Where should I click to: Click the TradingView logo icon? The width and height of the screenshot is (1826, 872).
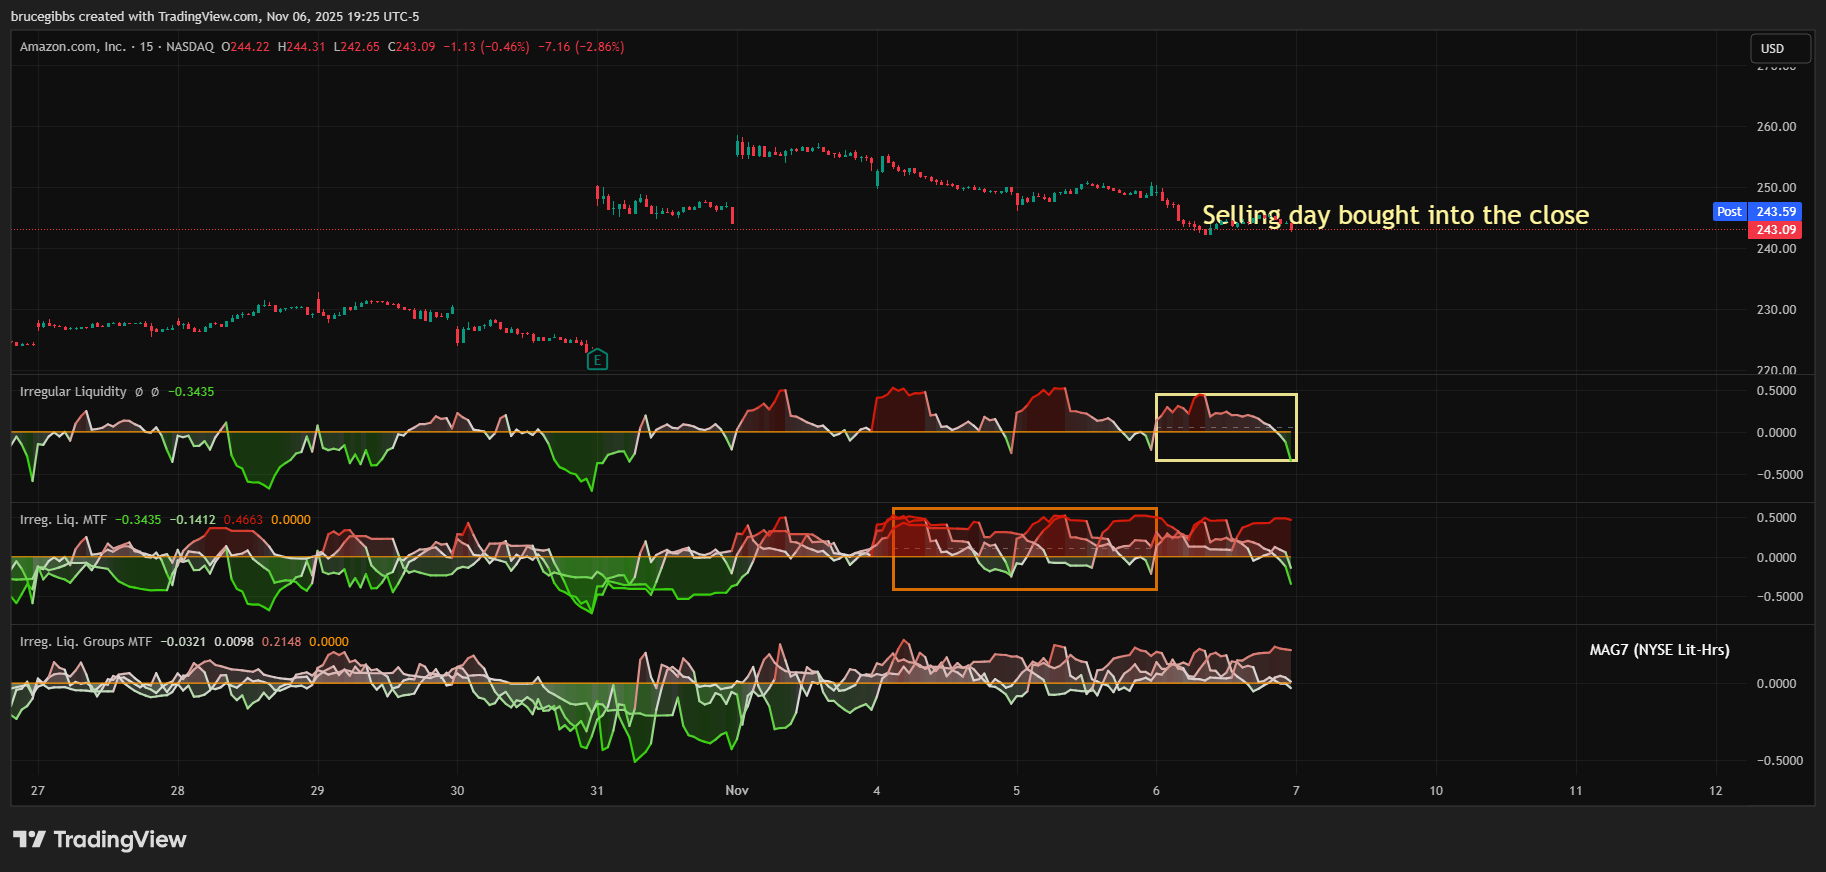coord(29,839)
